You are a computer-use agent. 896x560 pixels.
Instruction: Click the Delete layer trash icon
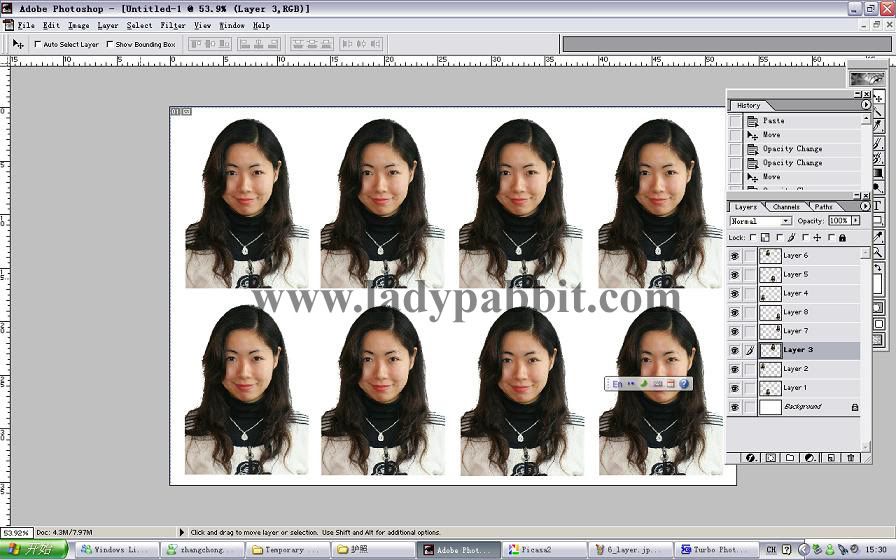click(x=851, y=458)
